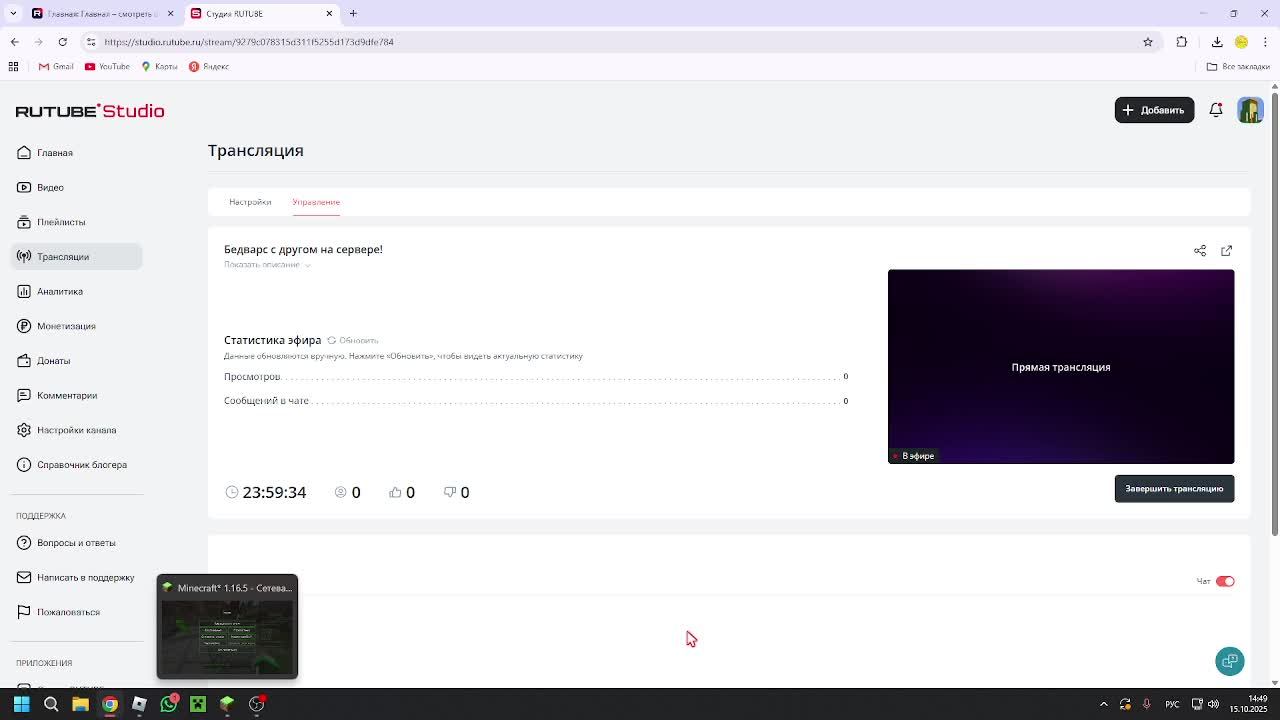Expand the stream description with Показать описание
This screenshot has width=1280, height=720.
267,265
